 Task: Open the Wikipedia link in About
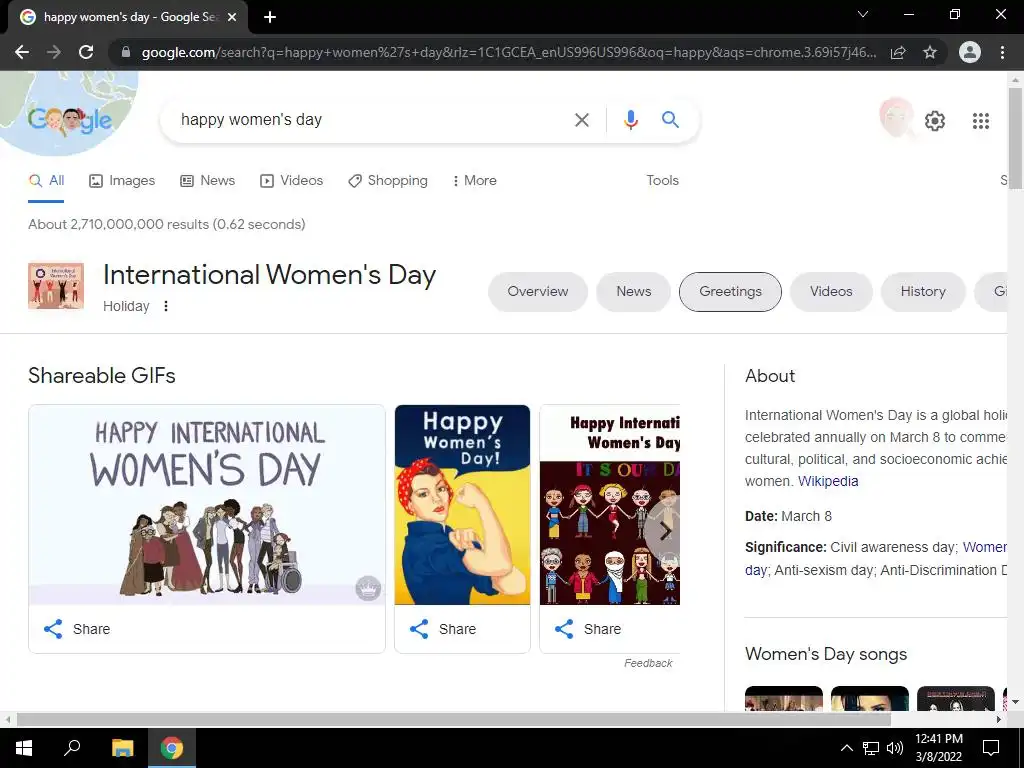pos(828,481)
